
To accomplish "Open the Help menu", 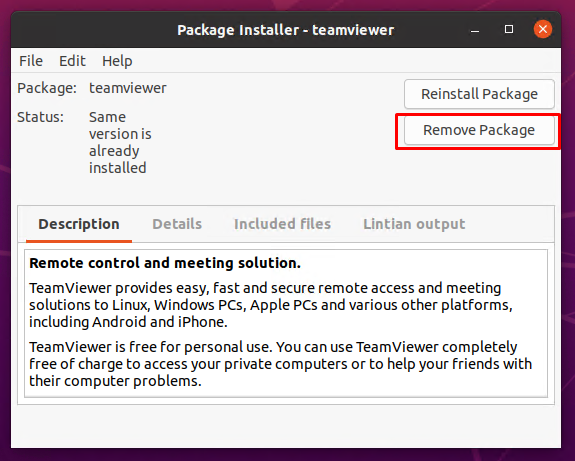I will tap(117, 61).
